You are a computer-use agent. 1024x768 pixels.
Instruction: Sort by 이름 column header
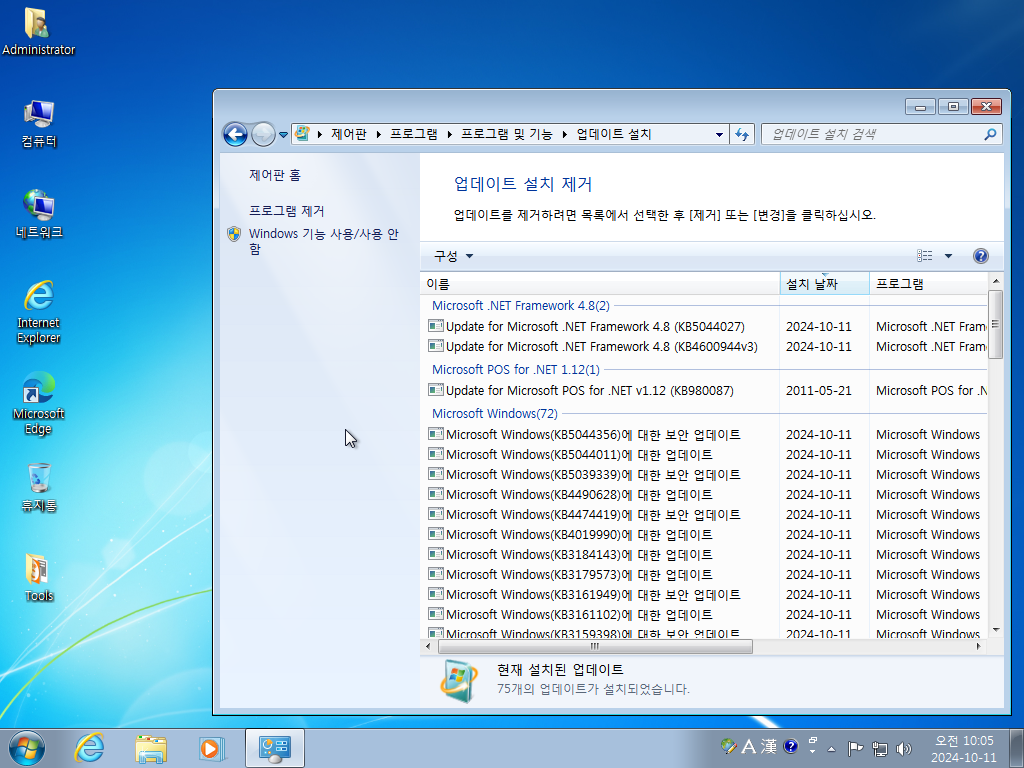point(600,284)
